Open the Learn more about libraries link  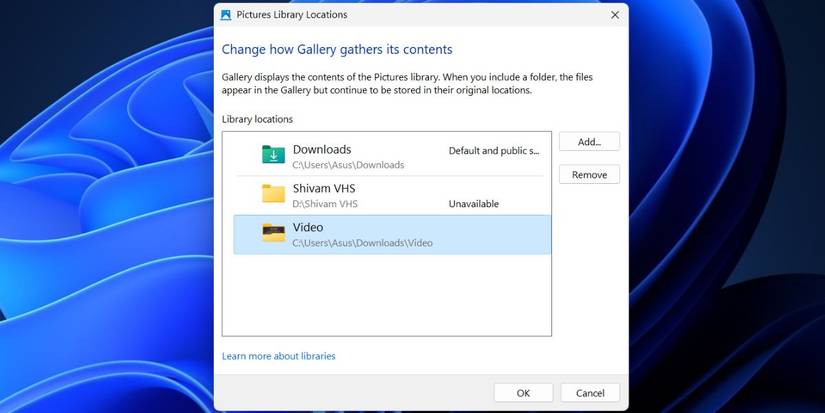[x=278, y=356]
